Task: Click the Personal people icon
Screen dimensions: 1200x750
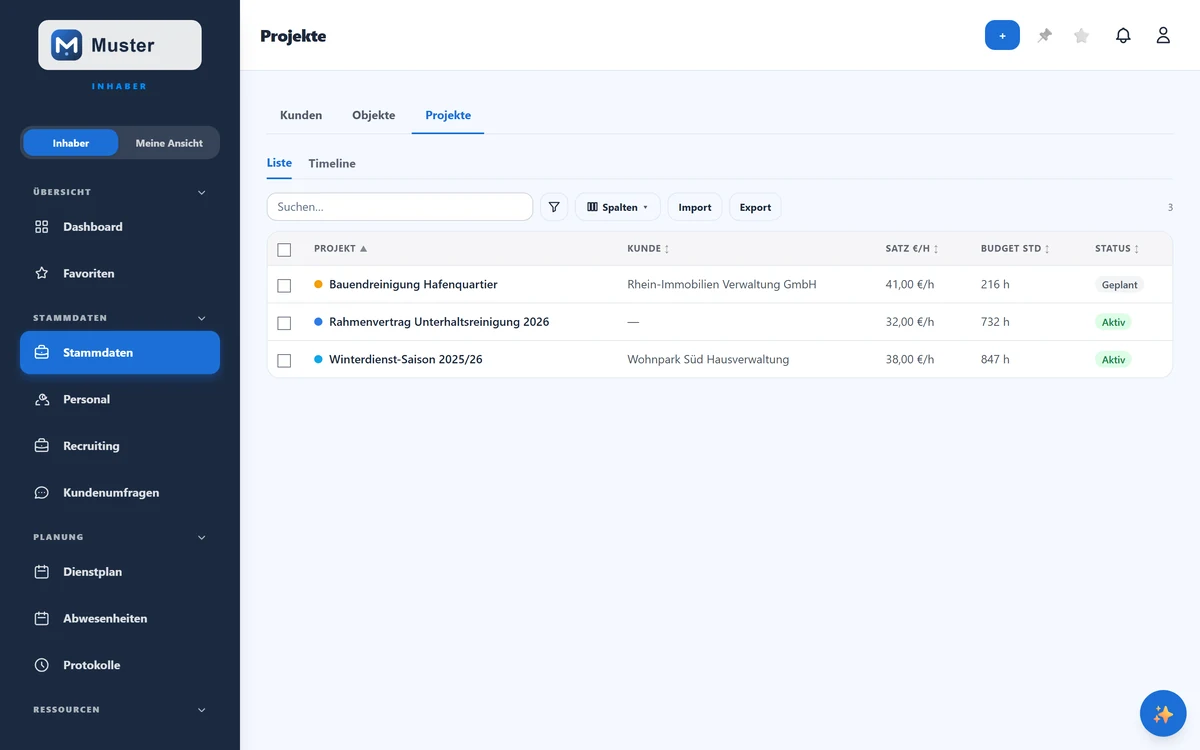Action: [42, 400]
